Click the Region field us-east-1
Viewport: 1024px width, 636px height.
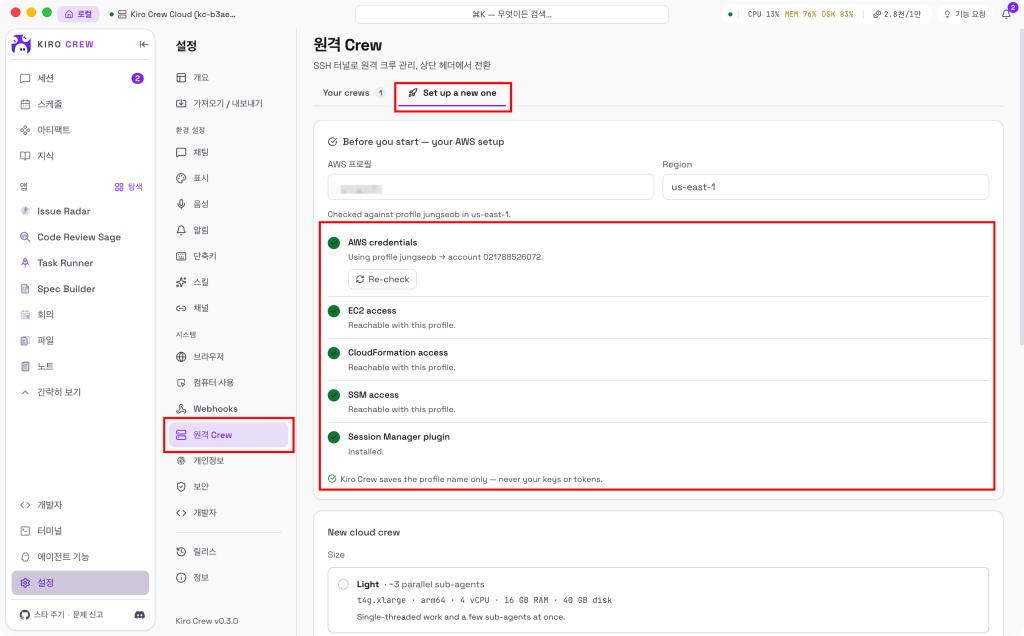(825, 187)
